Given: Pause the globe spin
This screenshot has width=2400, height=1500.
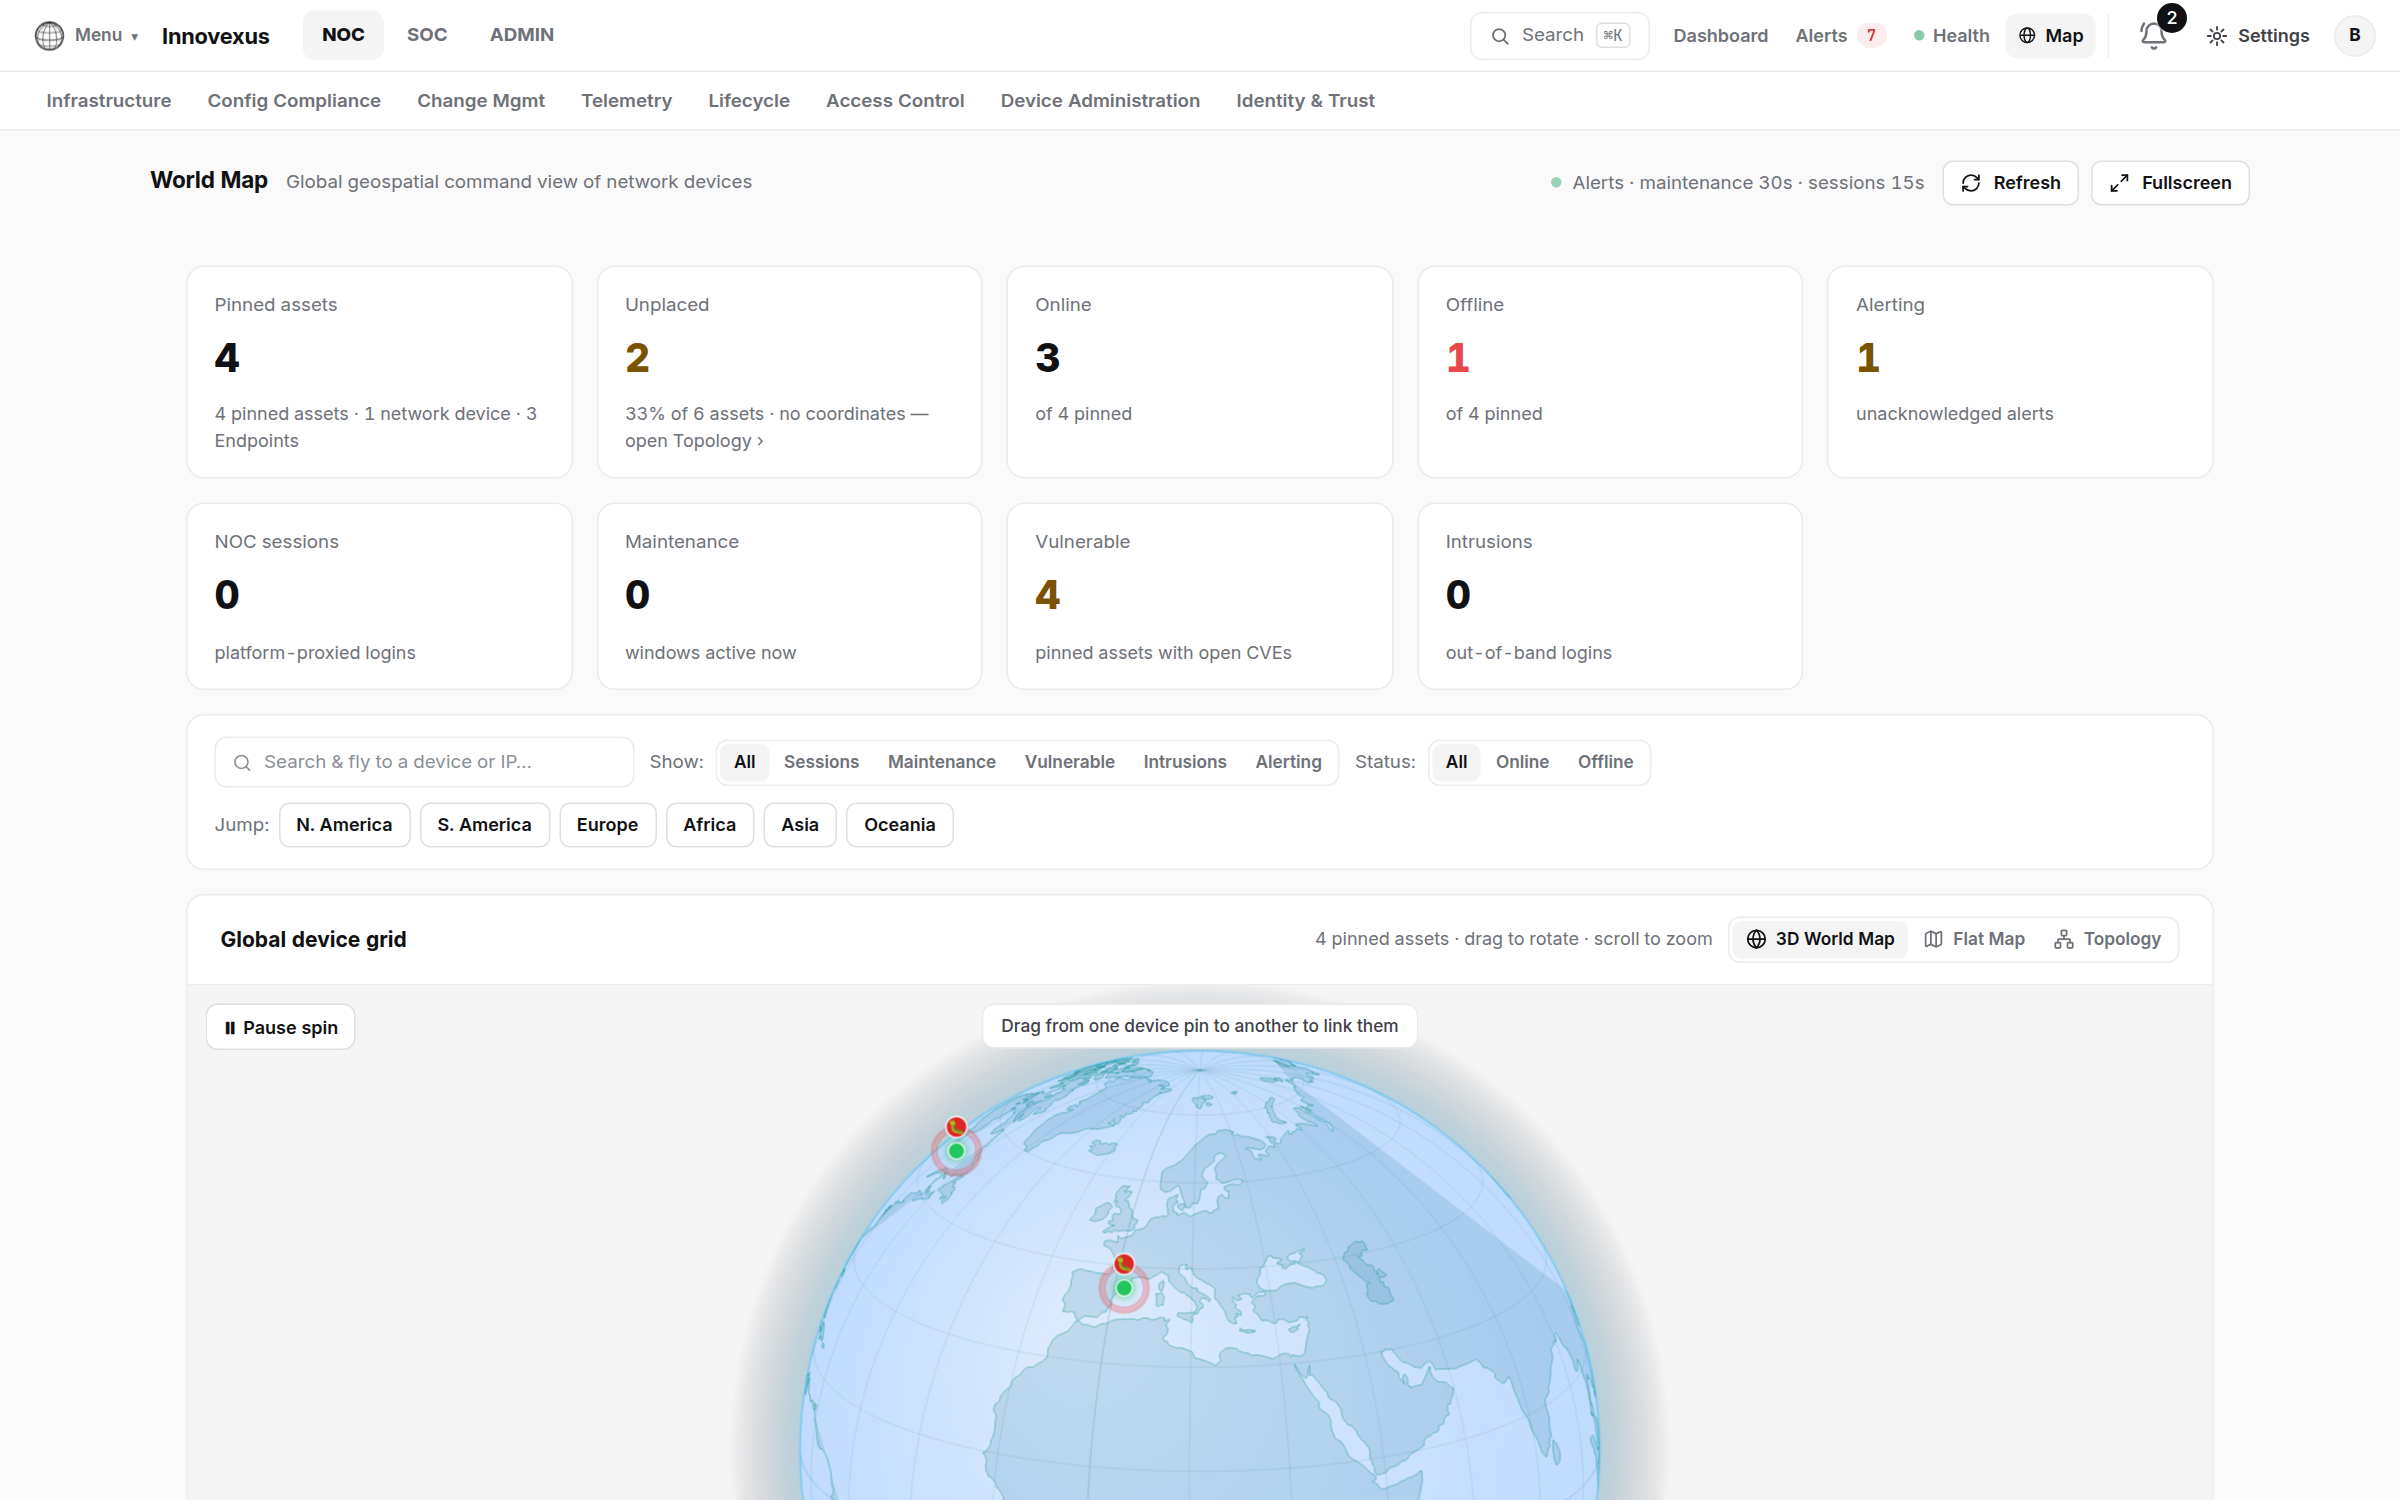Looking at the screenshot, I should (x=280, y=1027).
